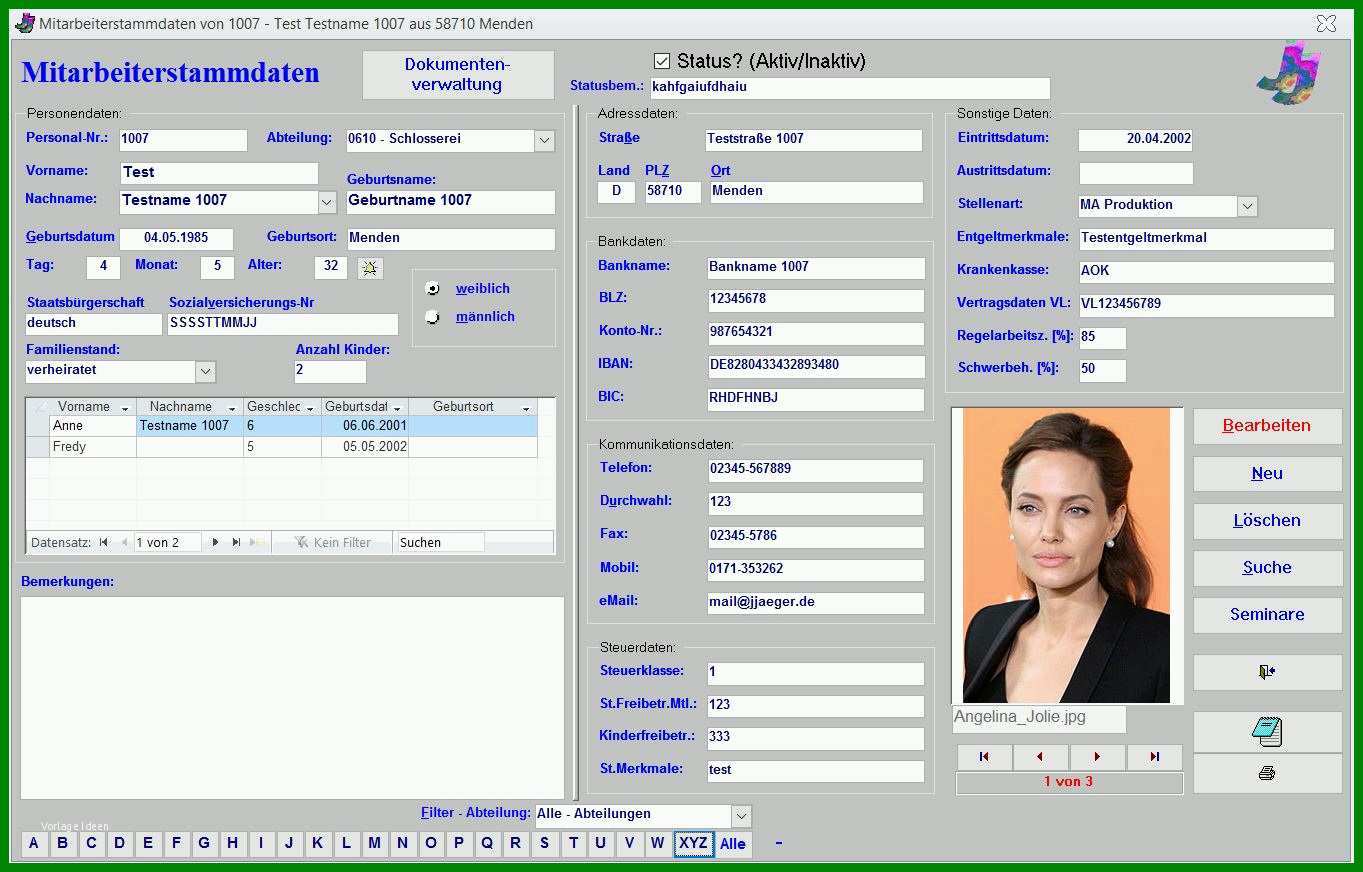This screenshot has height=872, width=1363.
Task: Click the Telefon field 02345-567889
Action: 816,470
